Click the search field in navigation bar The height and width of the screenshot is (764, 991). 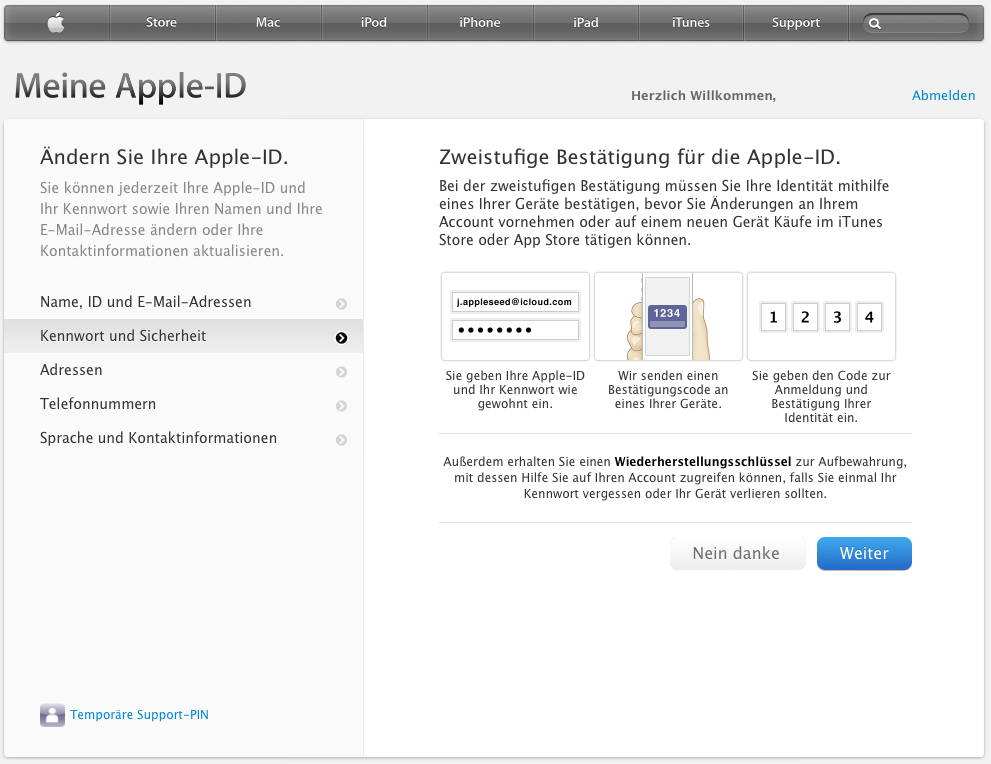[916, 24]
